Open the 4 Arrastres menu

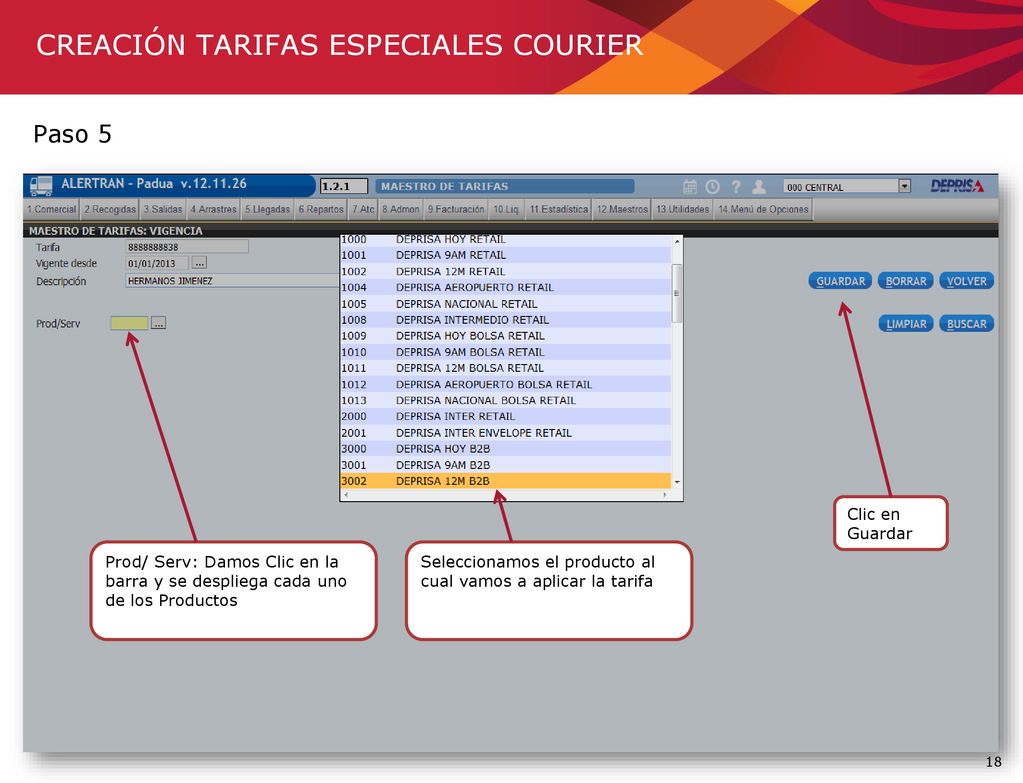[x=213, y=209]
